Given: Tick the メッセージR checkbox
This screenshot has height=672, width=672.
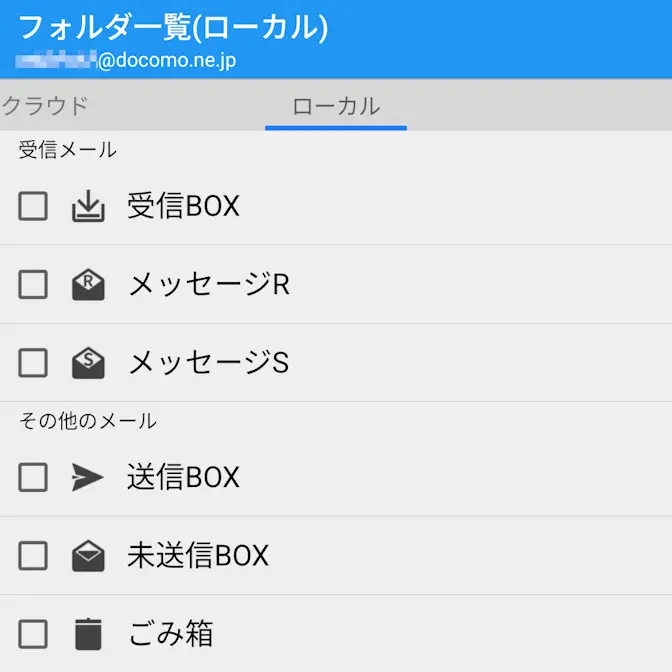Looking at the screenshot, I should click(33, 285).
